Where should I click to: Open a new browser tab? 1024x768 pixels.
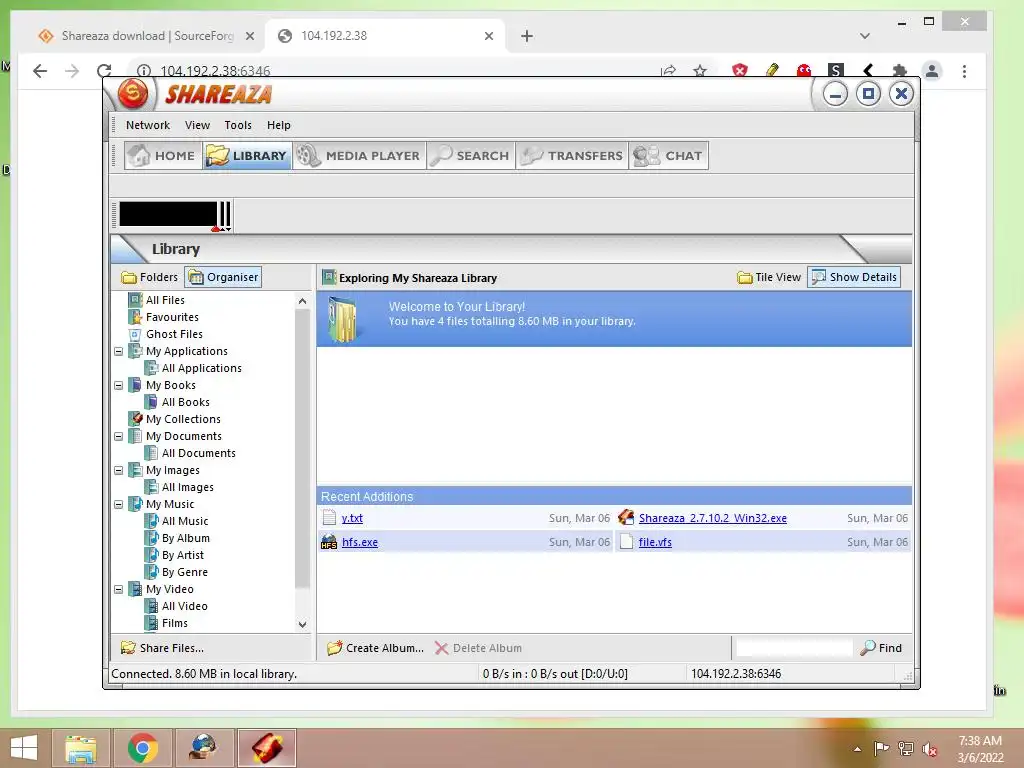pyautogui.click(x=527, y=36)
